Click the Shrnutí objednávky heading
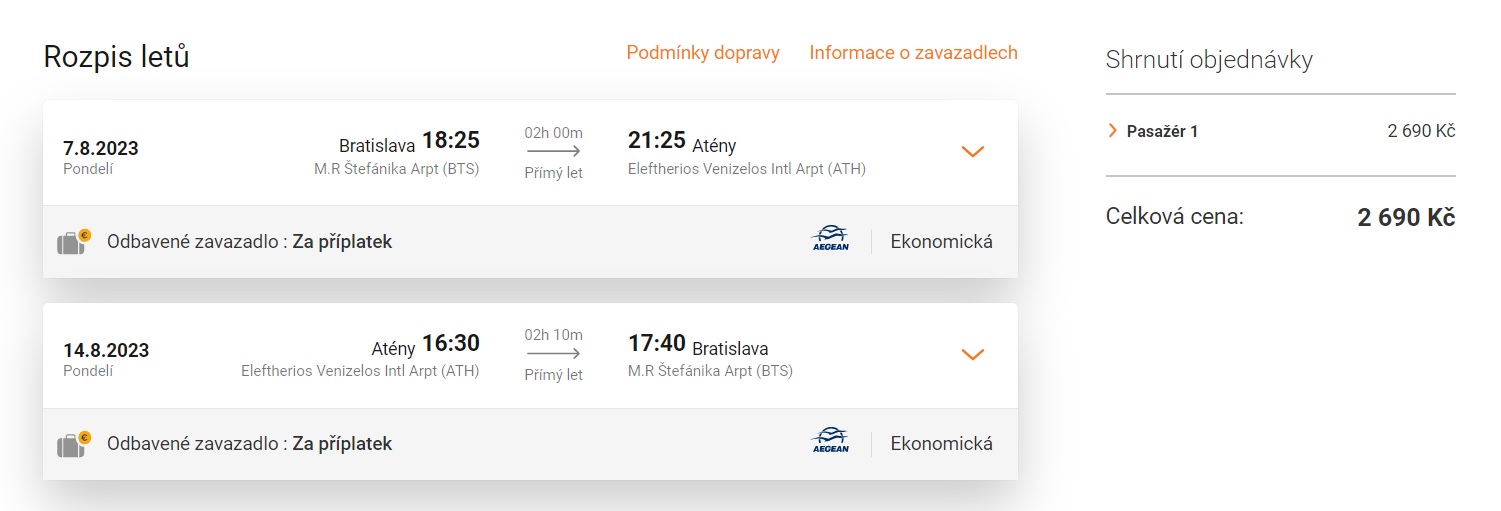This screenshot has width=1501, height=511. (x=1209, y=60)
